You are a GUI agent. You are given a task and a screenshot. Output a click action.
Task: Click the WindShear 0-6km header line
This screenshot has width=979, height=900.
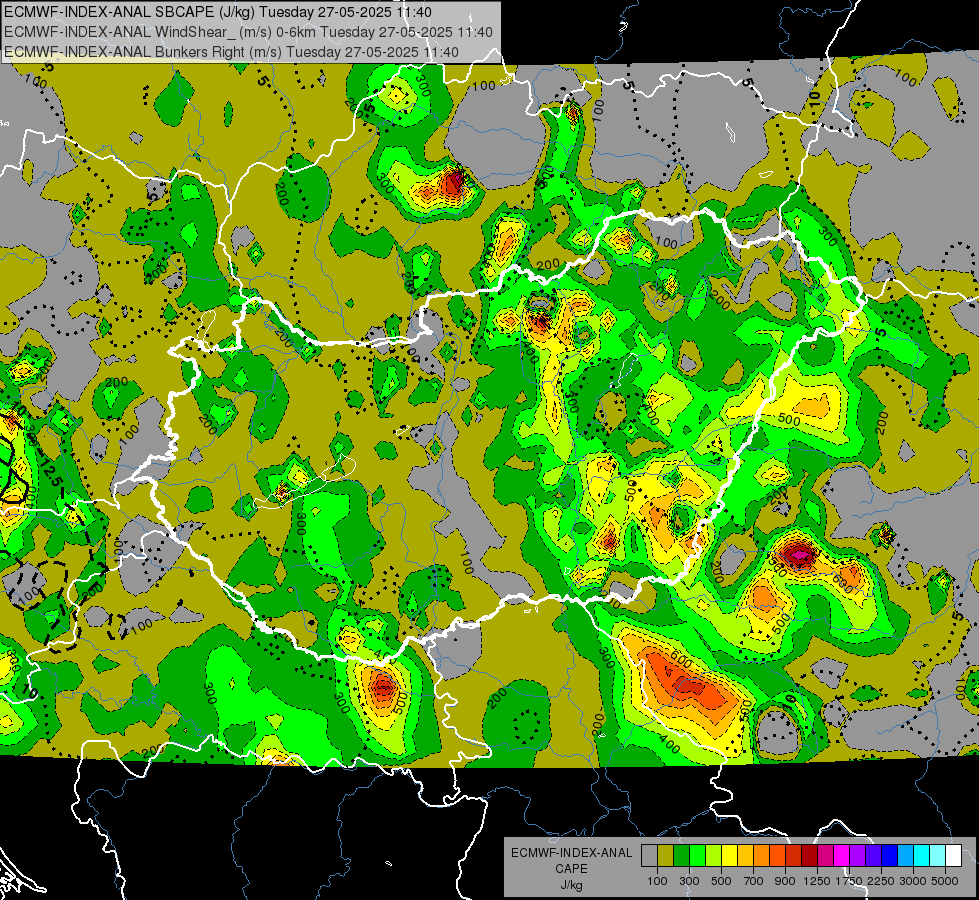click(248, 32)
